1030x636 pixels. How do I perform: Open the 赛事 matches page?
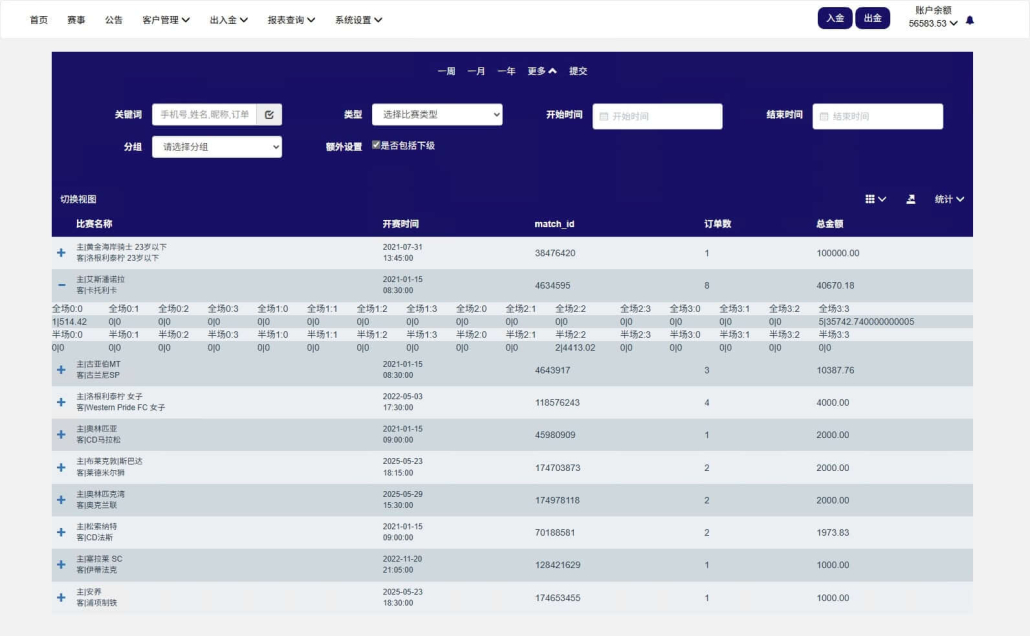76,20
